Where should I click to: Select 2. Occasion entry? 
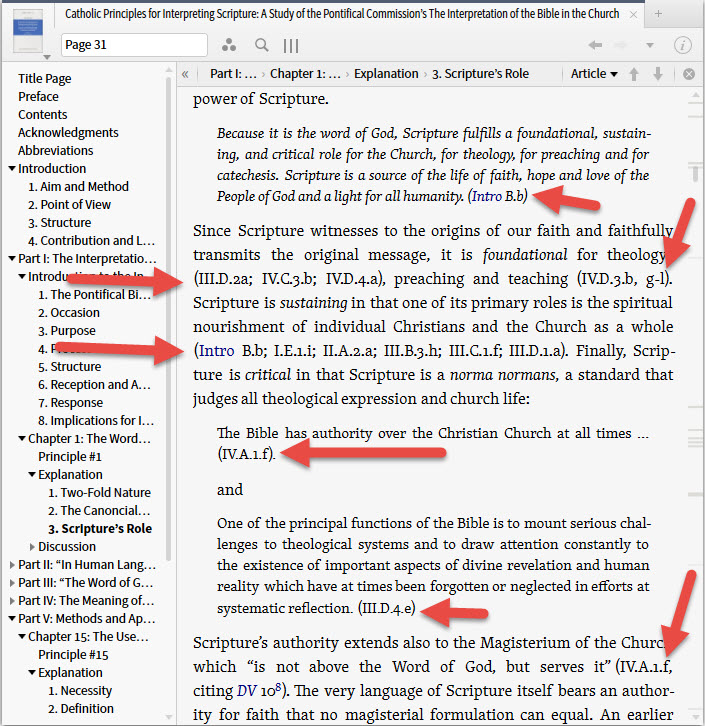[69, 313]
